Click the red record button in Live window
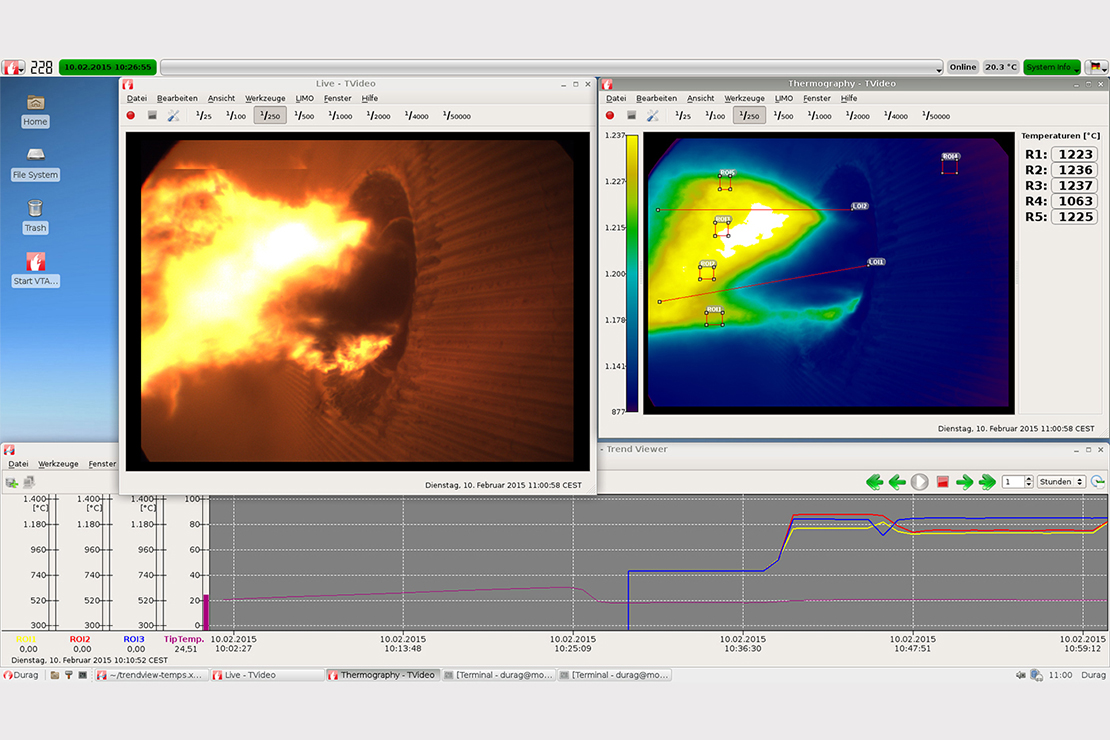This screenshot has height=740, width=1110. pyautogui.click(x=130, y=116)
